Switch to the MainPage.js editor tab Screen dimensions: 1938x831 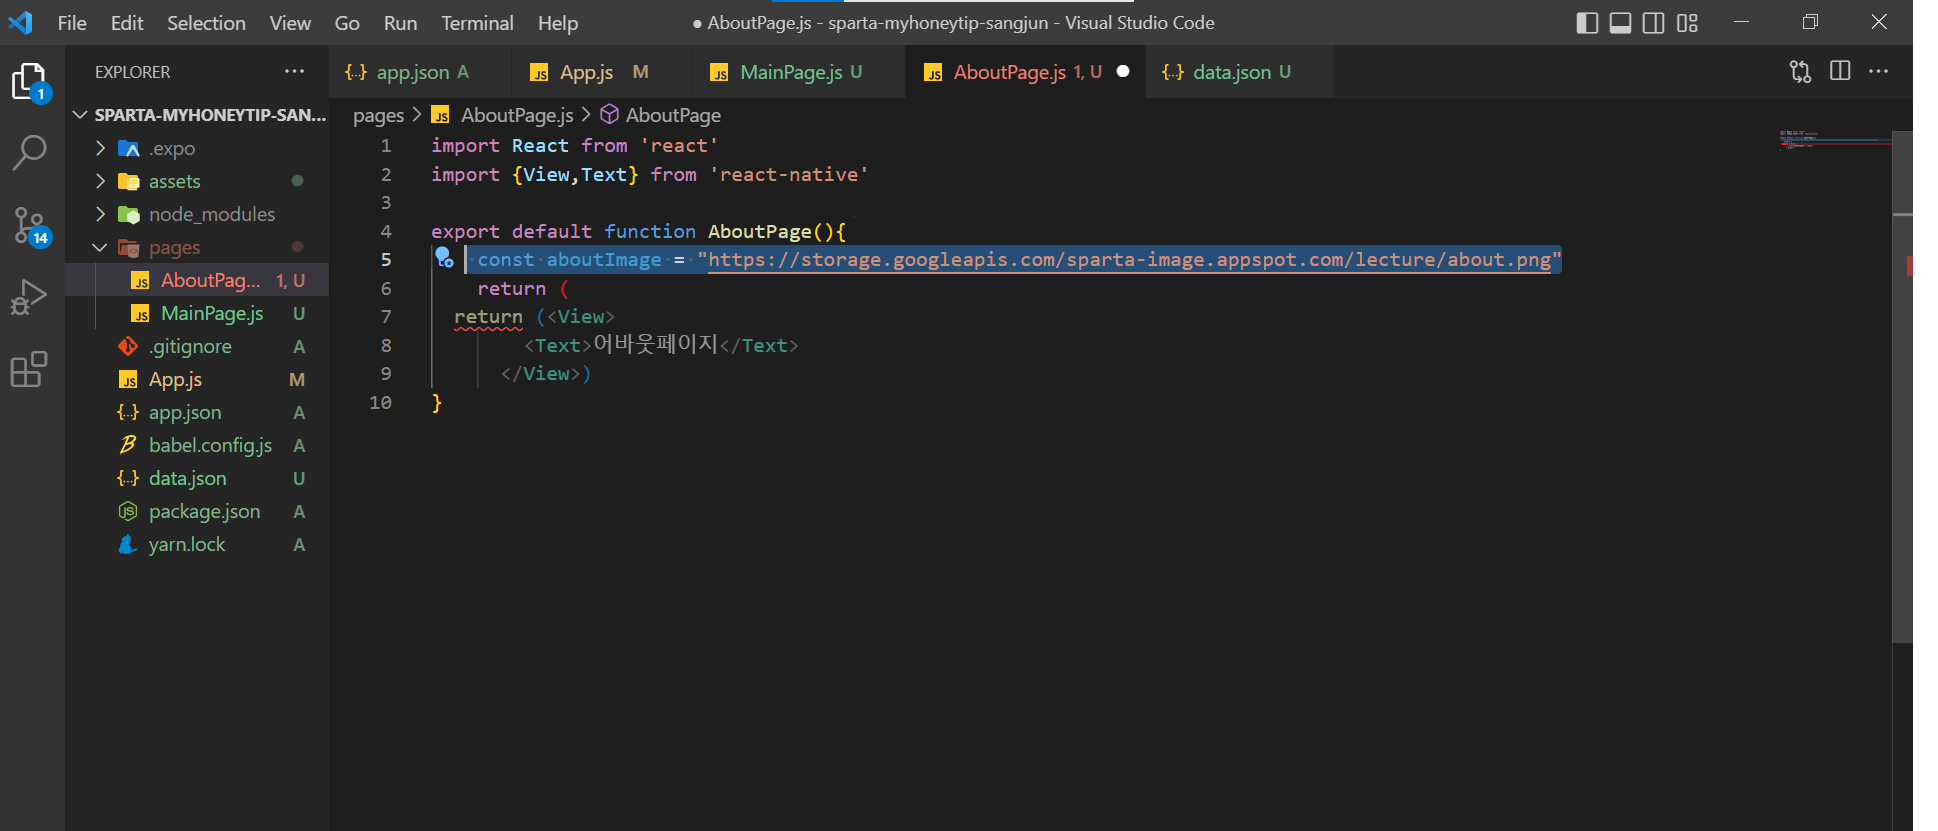tap(798, 72)
